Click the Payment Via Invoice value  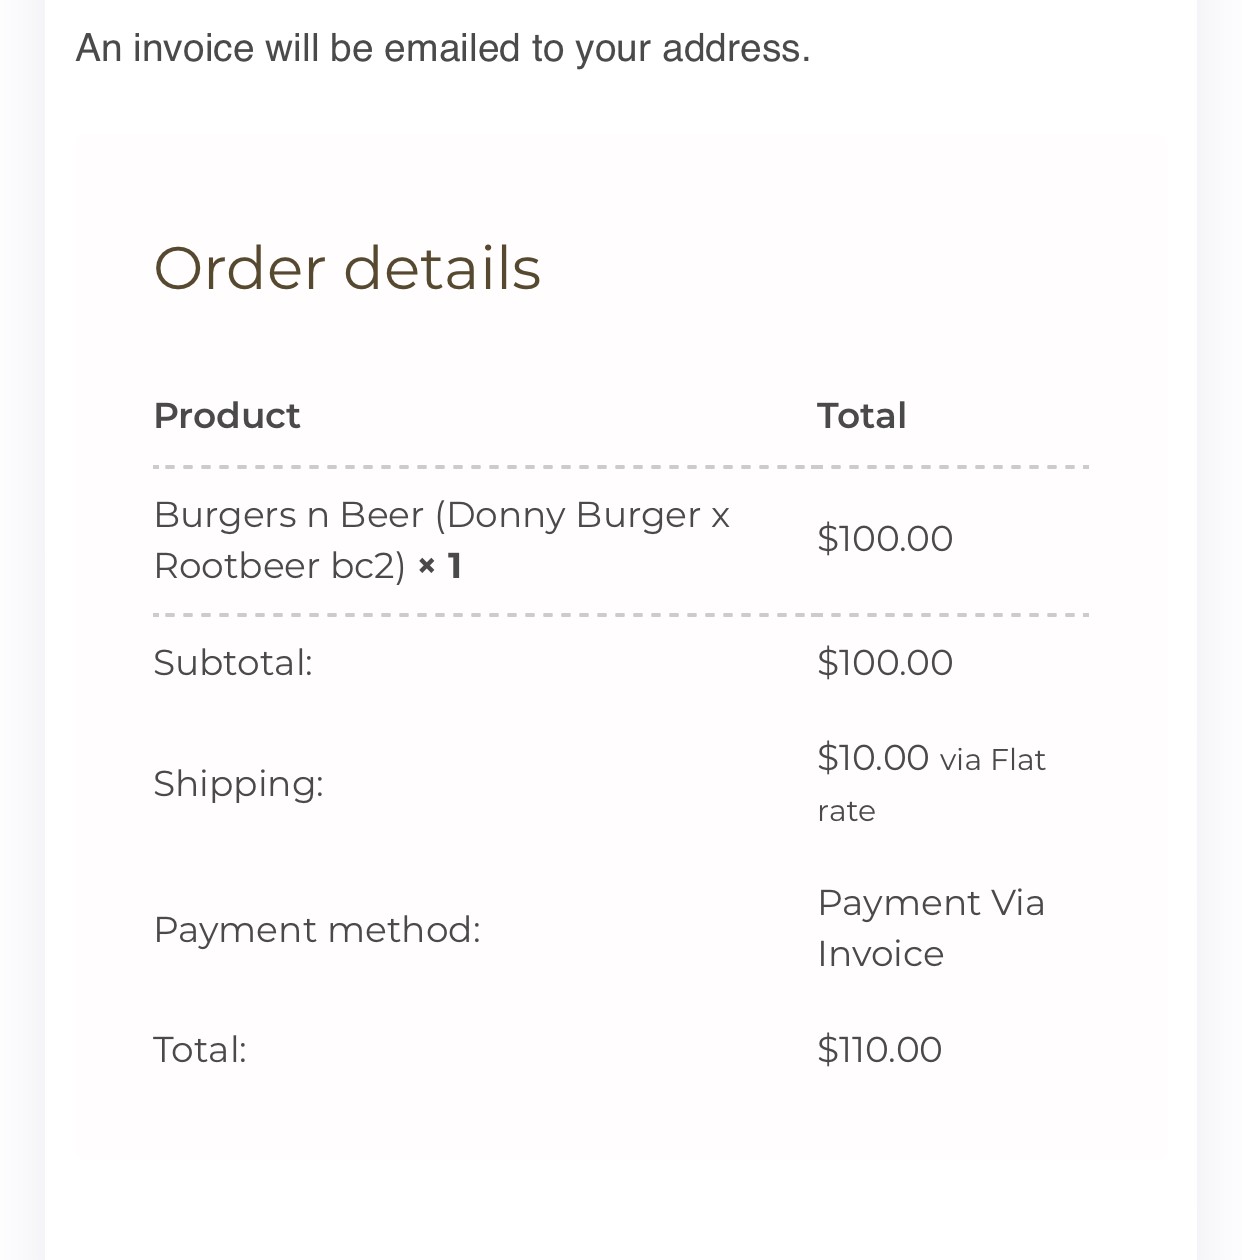[930, 928]
